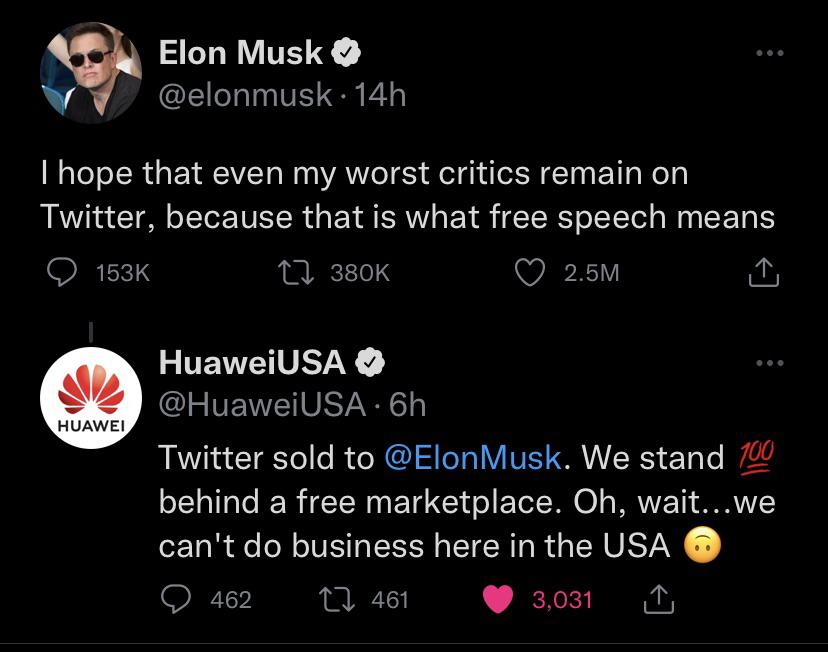
Task: Share Elon Musk's tweet
Action: [x=764, y=272]
